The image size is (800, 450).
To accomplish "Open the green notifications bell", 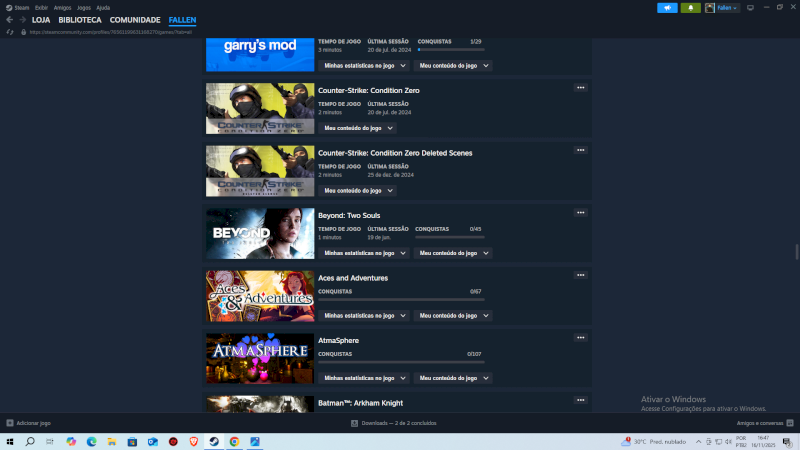I will click(x=690, y=8).
